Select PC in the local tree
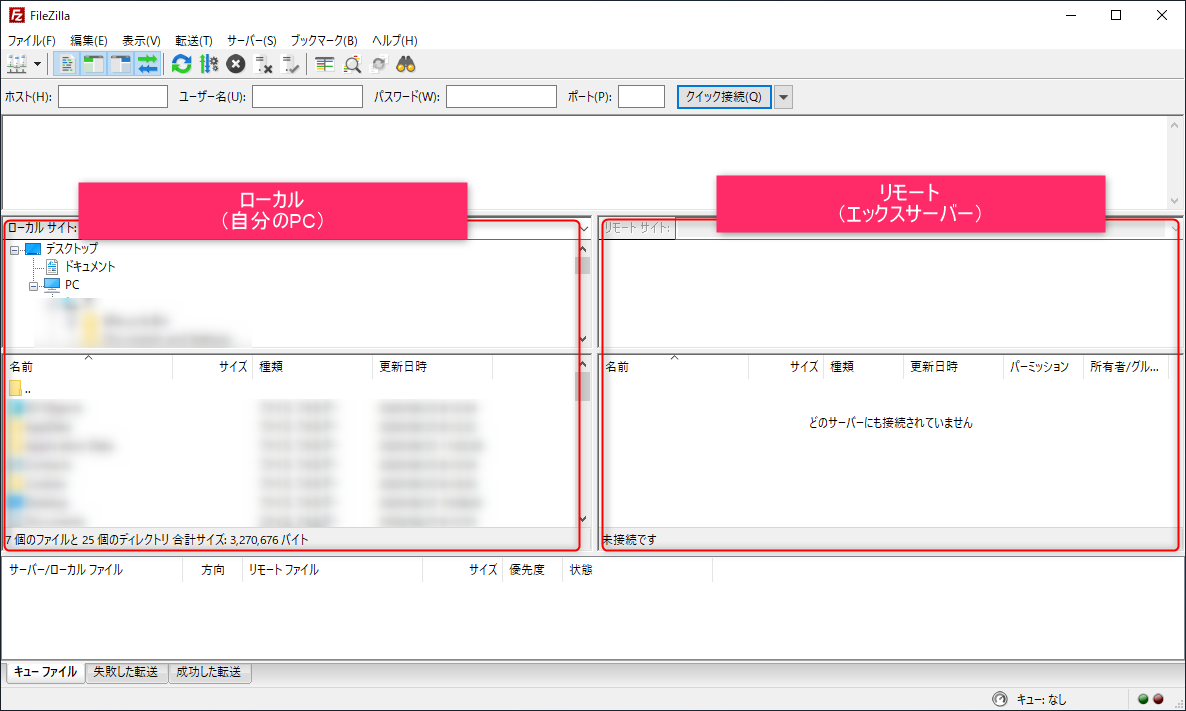This screenshot has height=711, width=1186. [72, 285]
